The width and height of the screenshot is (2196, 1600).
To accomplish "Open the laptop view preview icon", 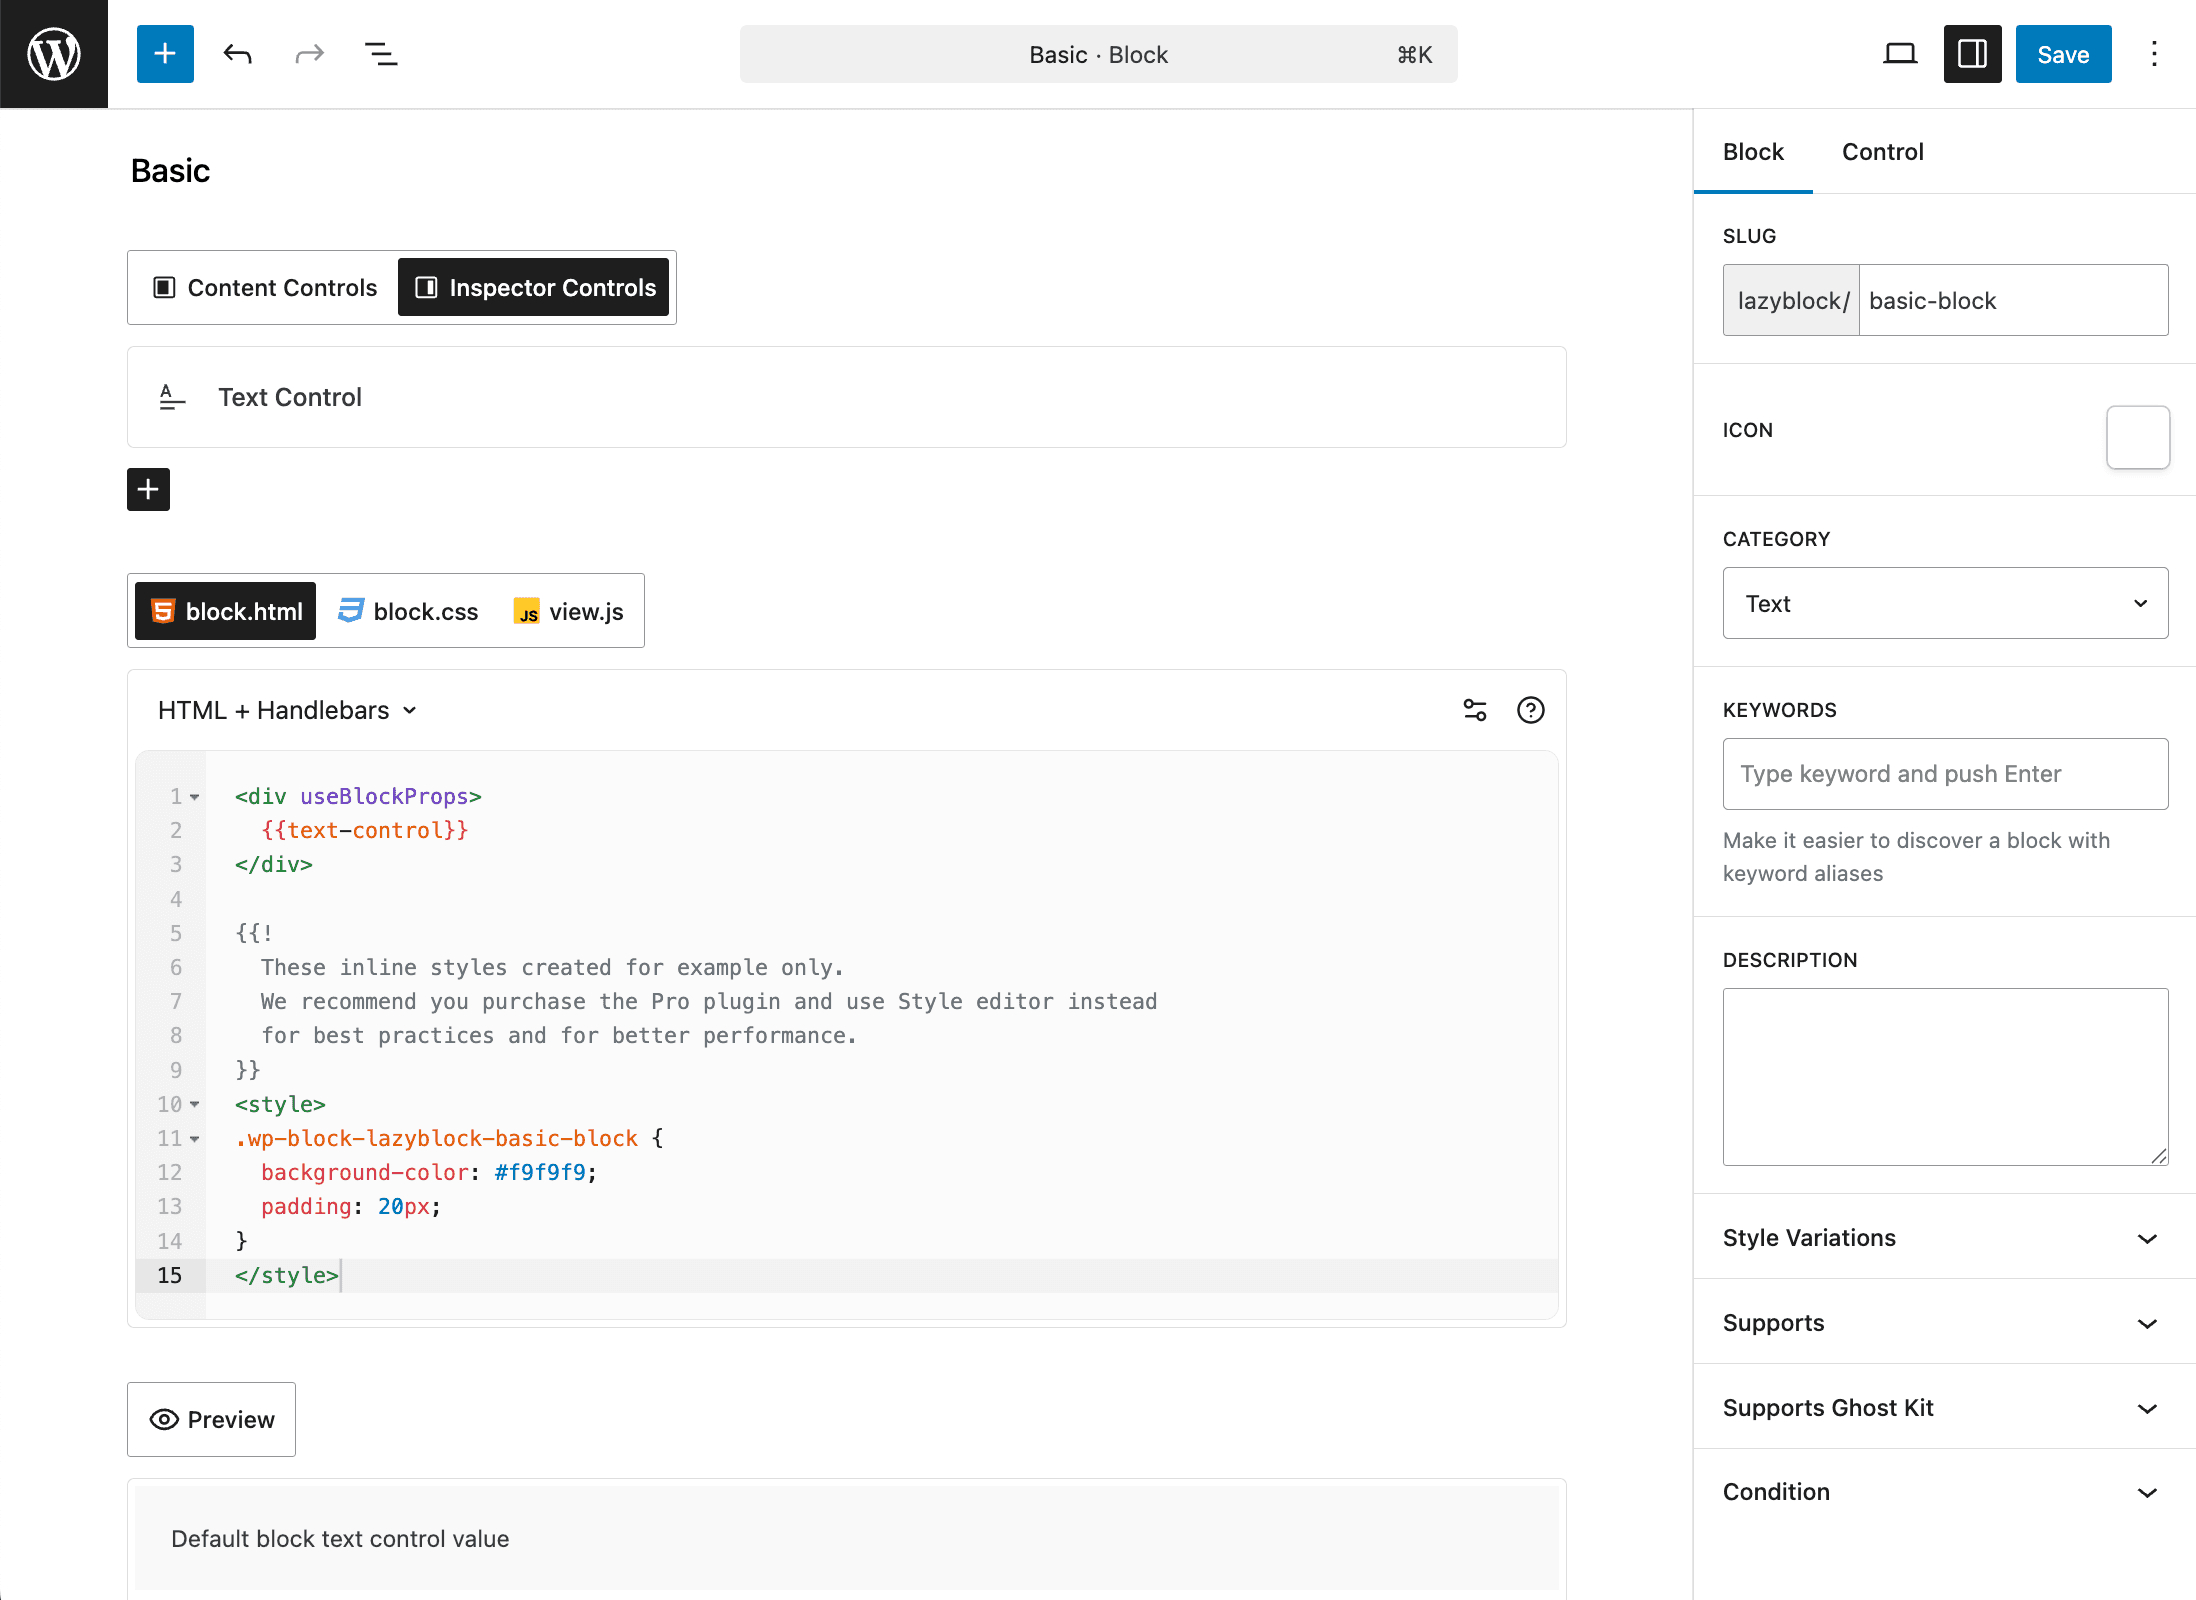I will 1899,54.
